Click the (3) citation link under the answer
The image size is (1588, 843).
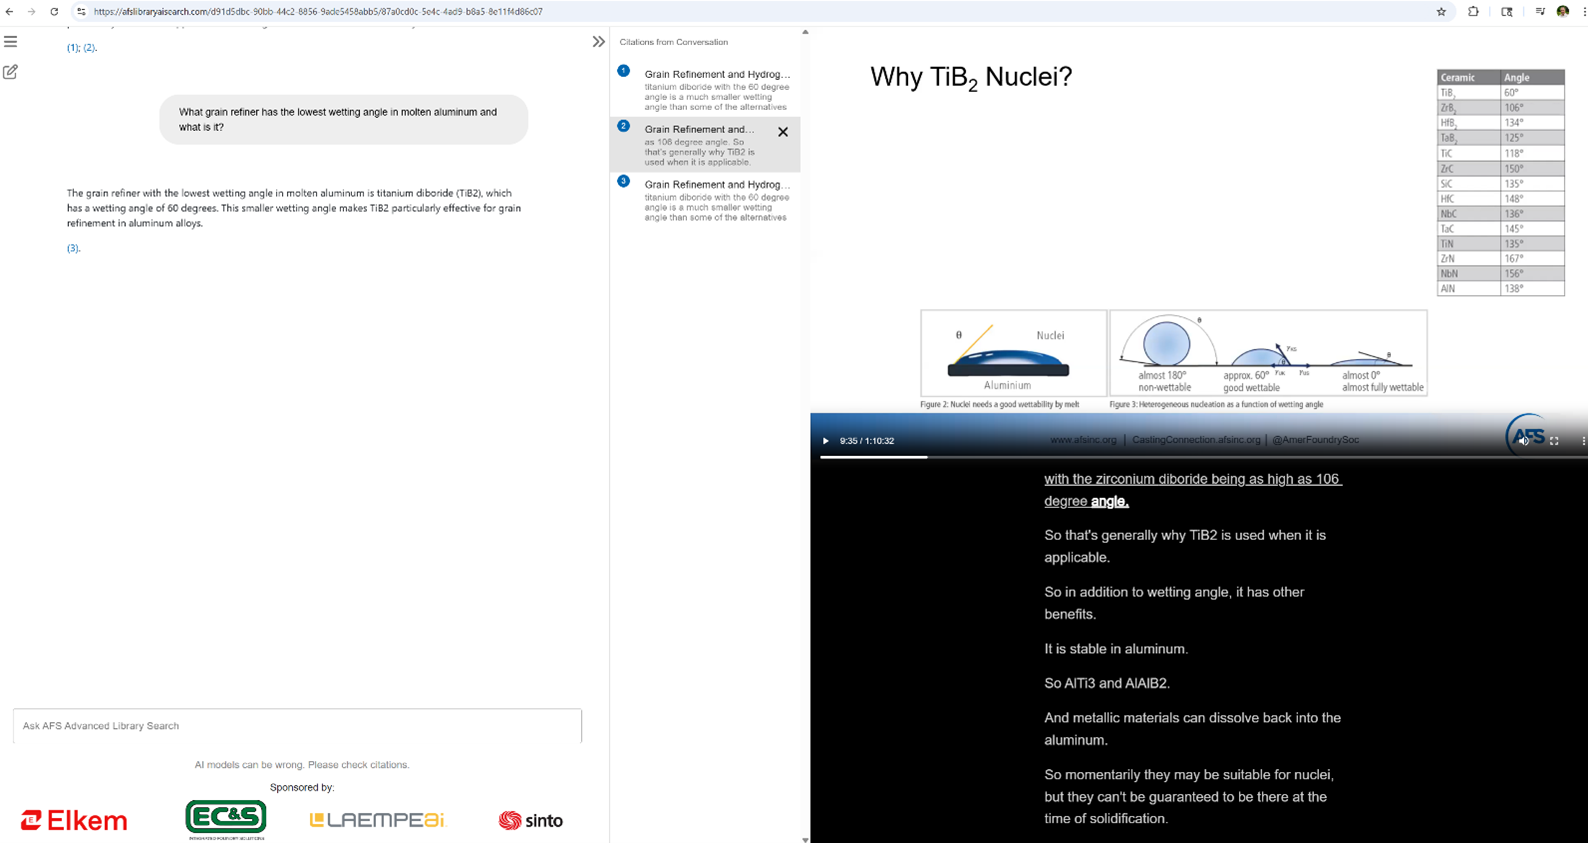(x=73, y=248)
